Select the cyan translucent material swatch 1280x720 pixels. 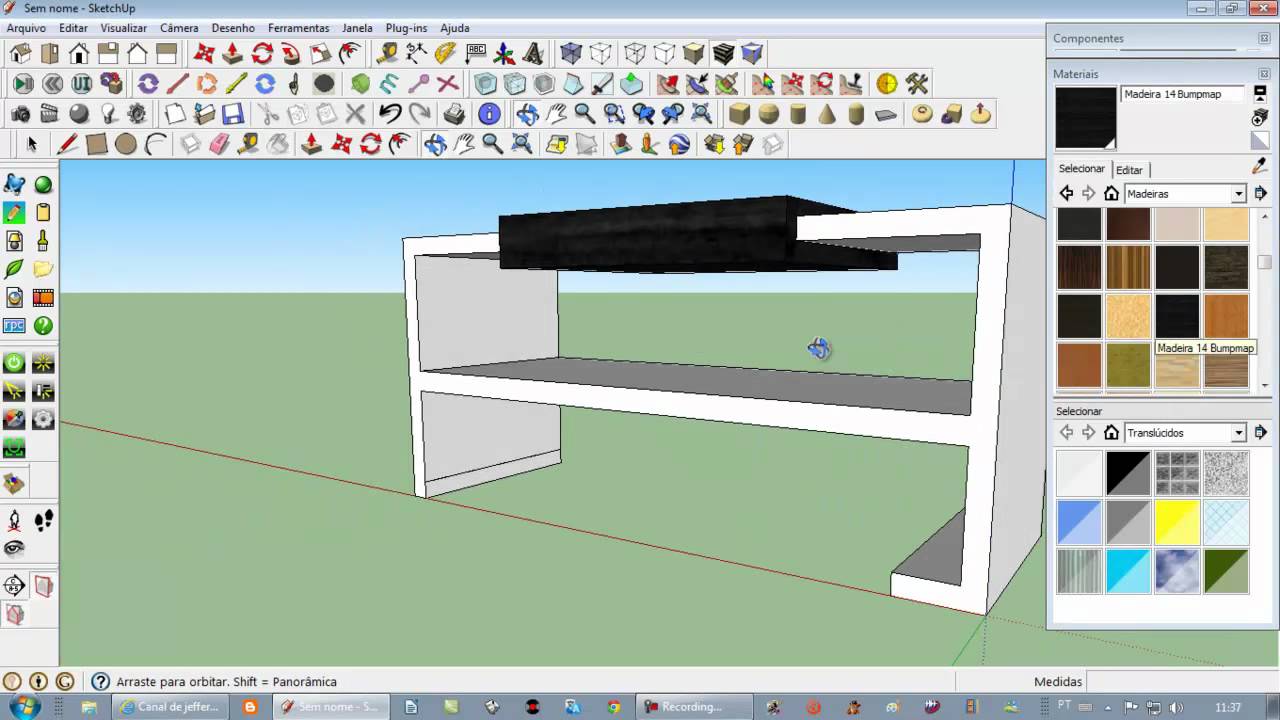pyautogui.click(x=1128, y=572)
